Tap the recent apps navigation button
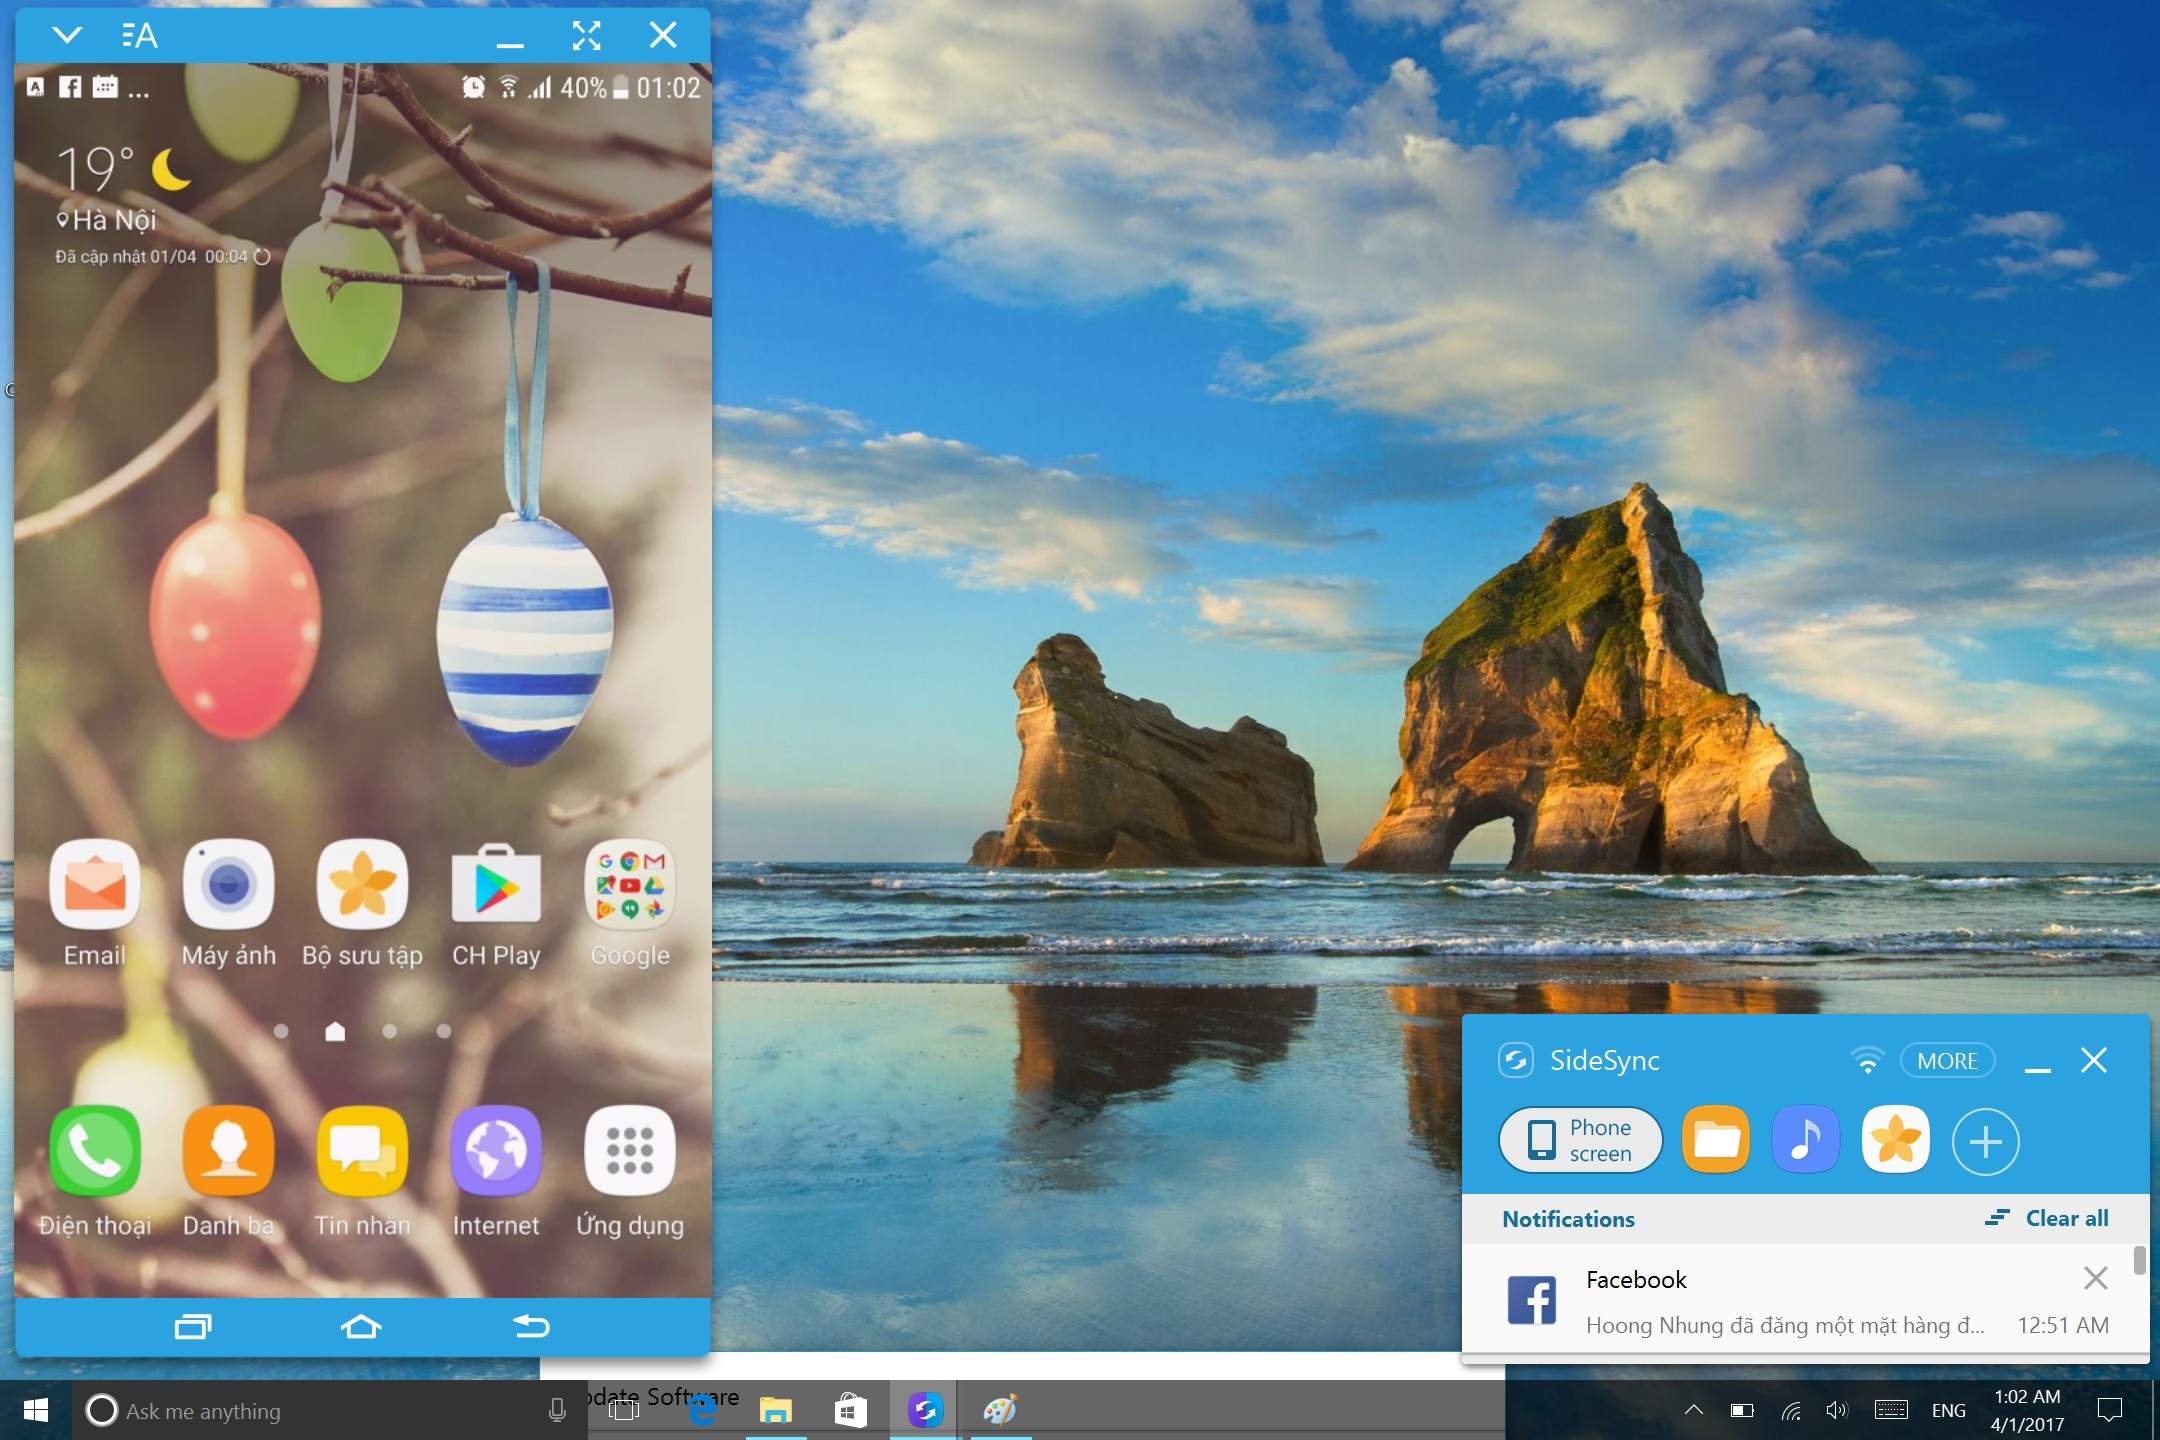Screen dimensions: 2160x1440 193,1327
